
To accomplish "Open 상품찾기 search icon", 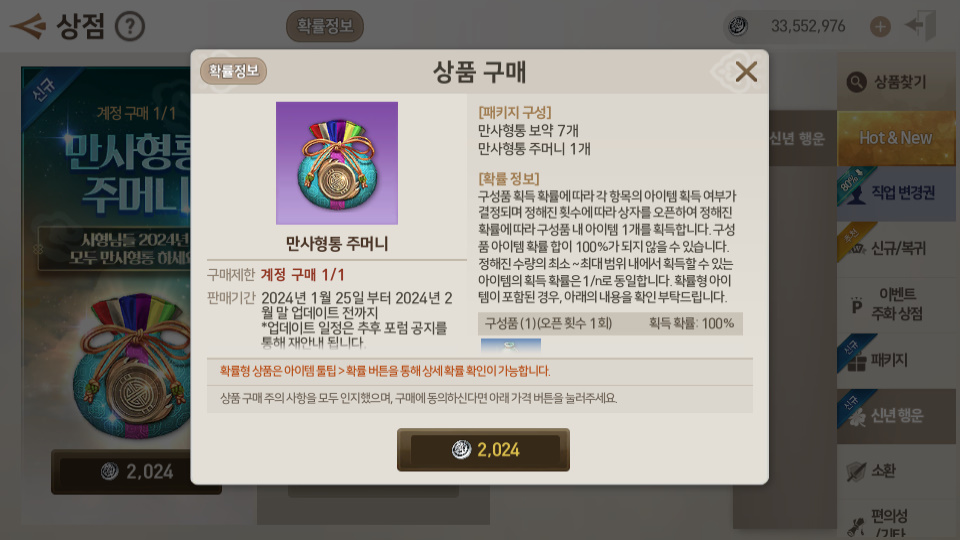I will pyautogui.click(x=856, y=82).
